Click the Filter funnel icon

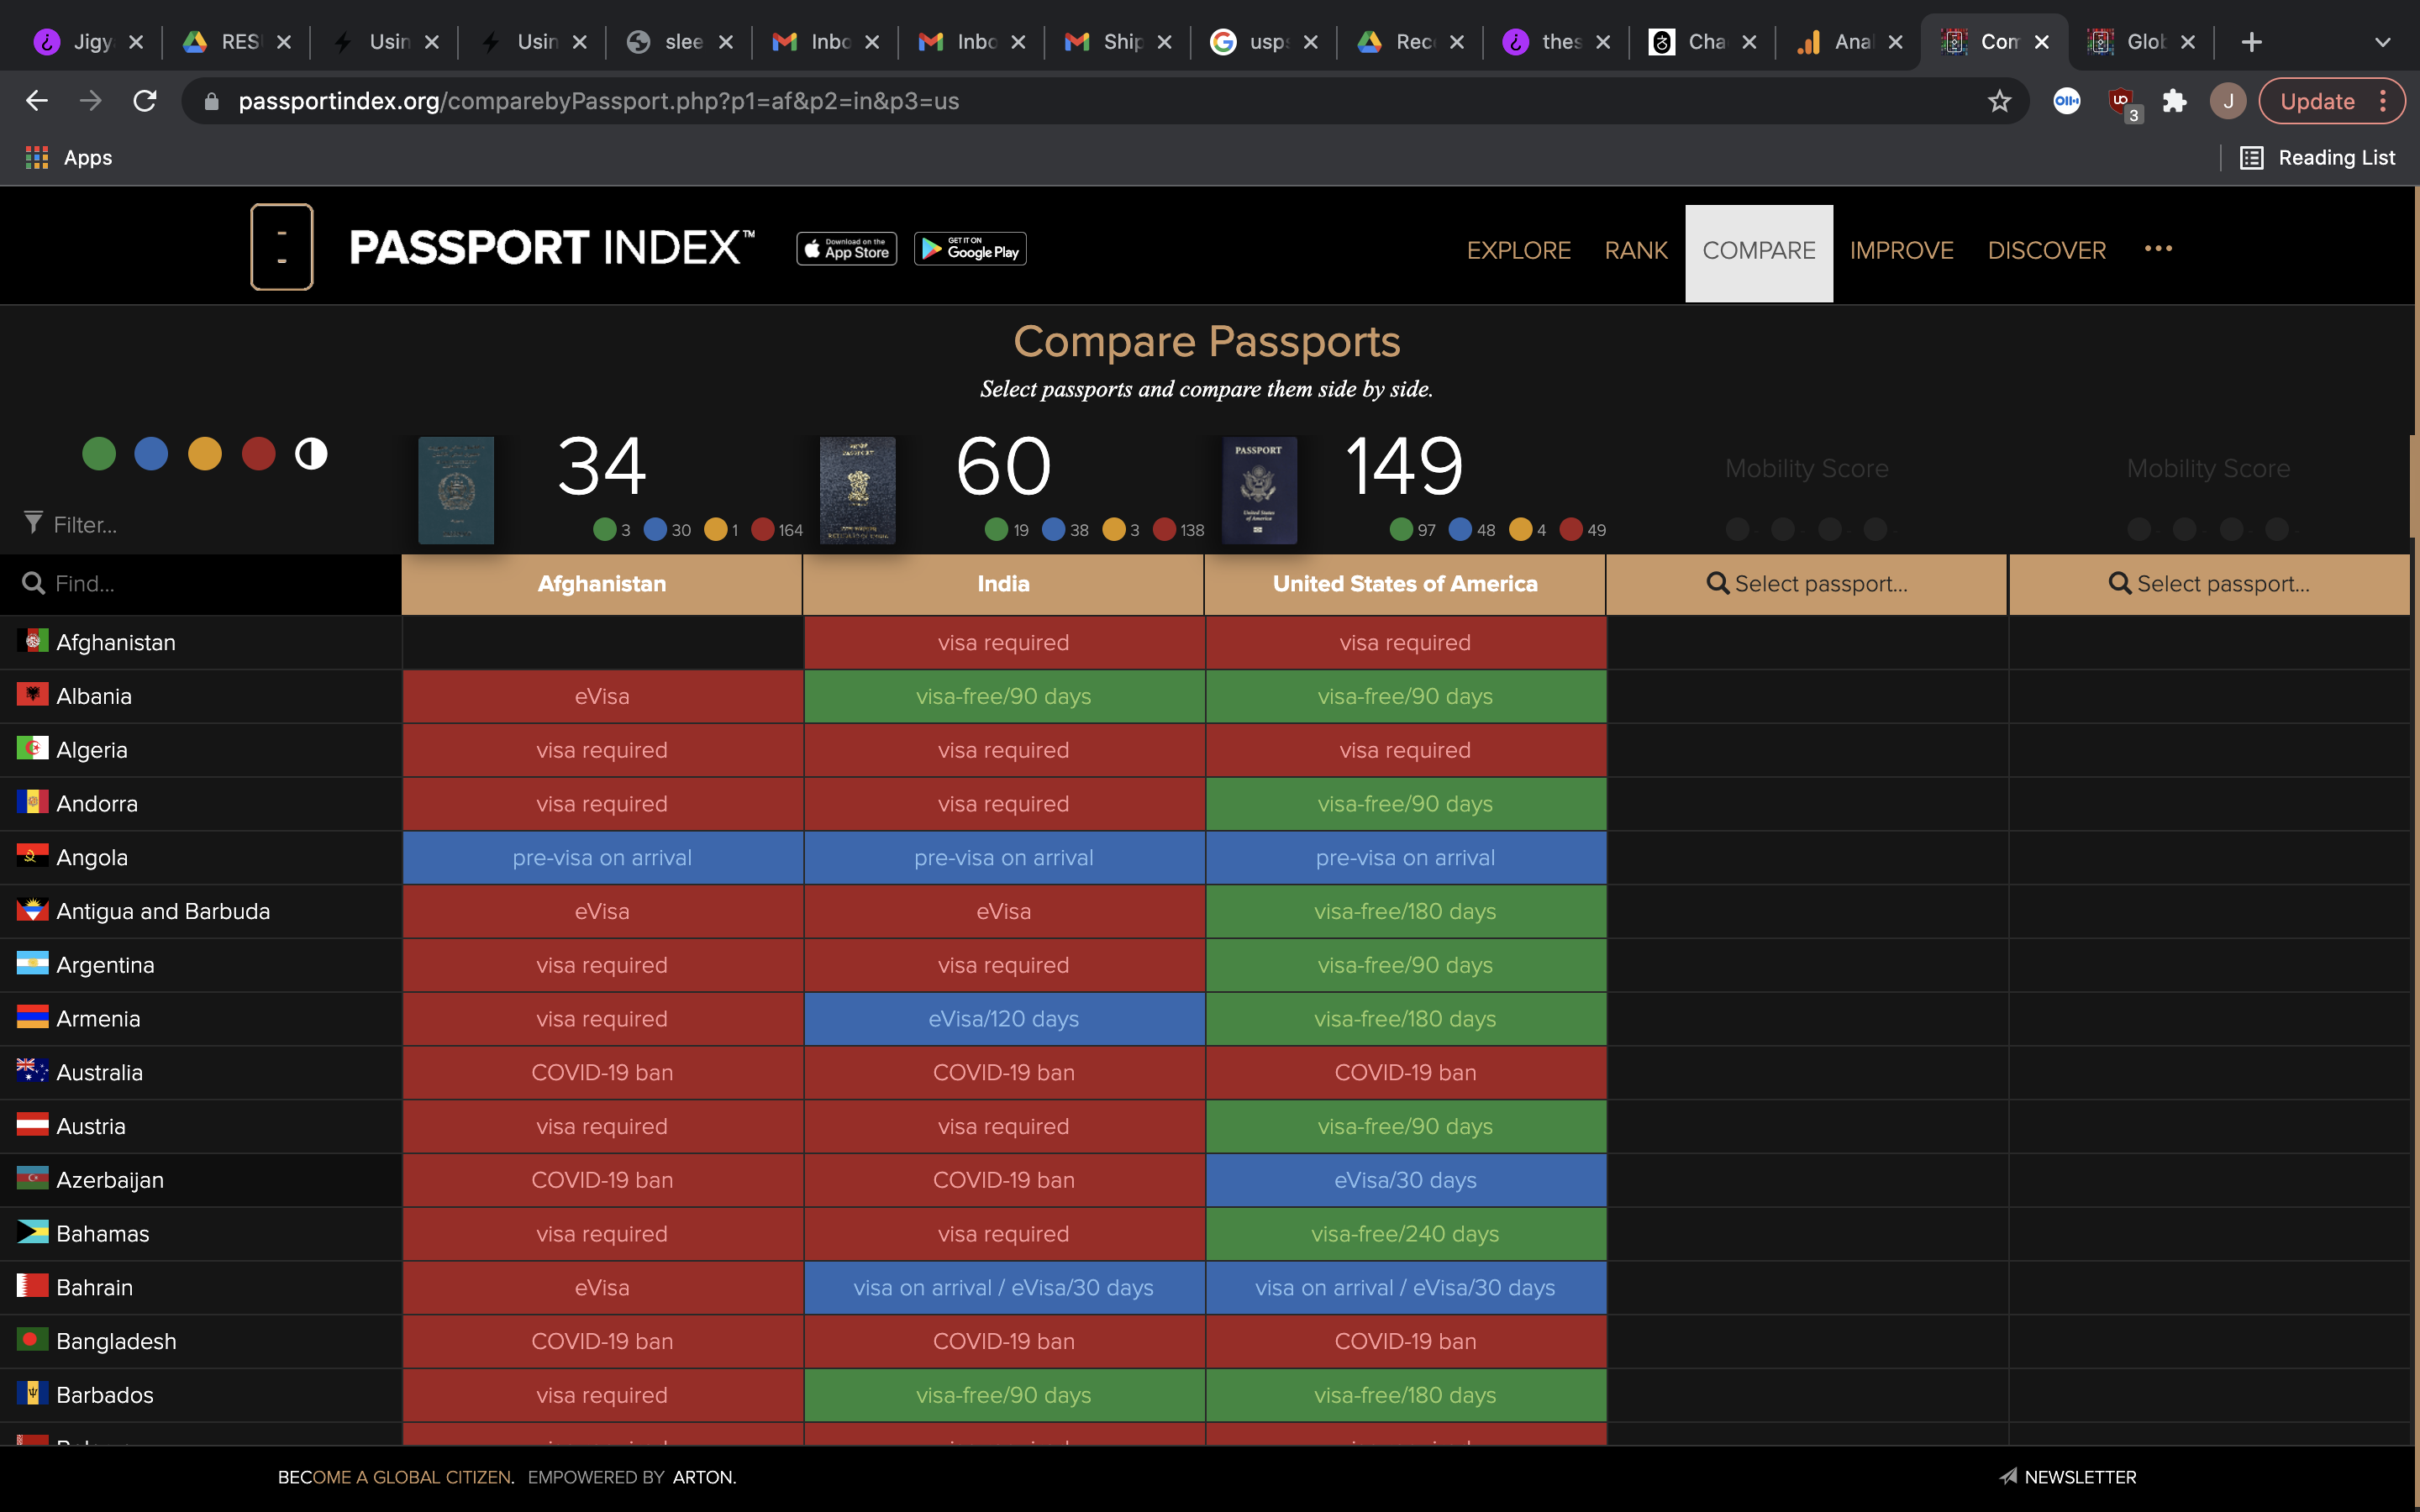point(33,523)
